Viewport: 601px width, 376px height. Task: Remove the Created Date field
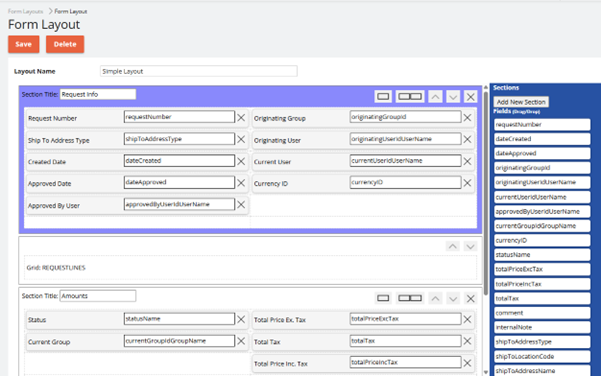[241, 161]
